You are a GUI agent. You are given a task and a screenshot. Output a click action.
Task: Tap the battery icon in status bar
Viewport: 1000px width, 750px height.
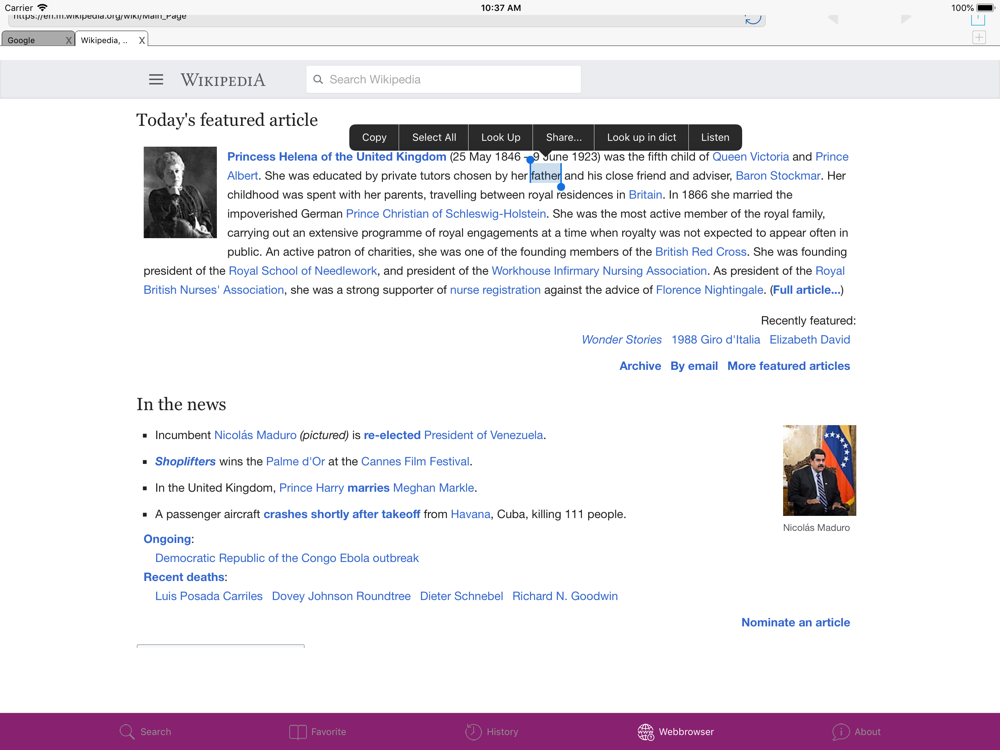click(985, 8)
